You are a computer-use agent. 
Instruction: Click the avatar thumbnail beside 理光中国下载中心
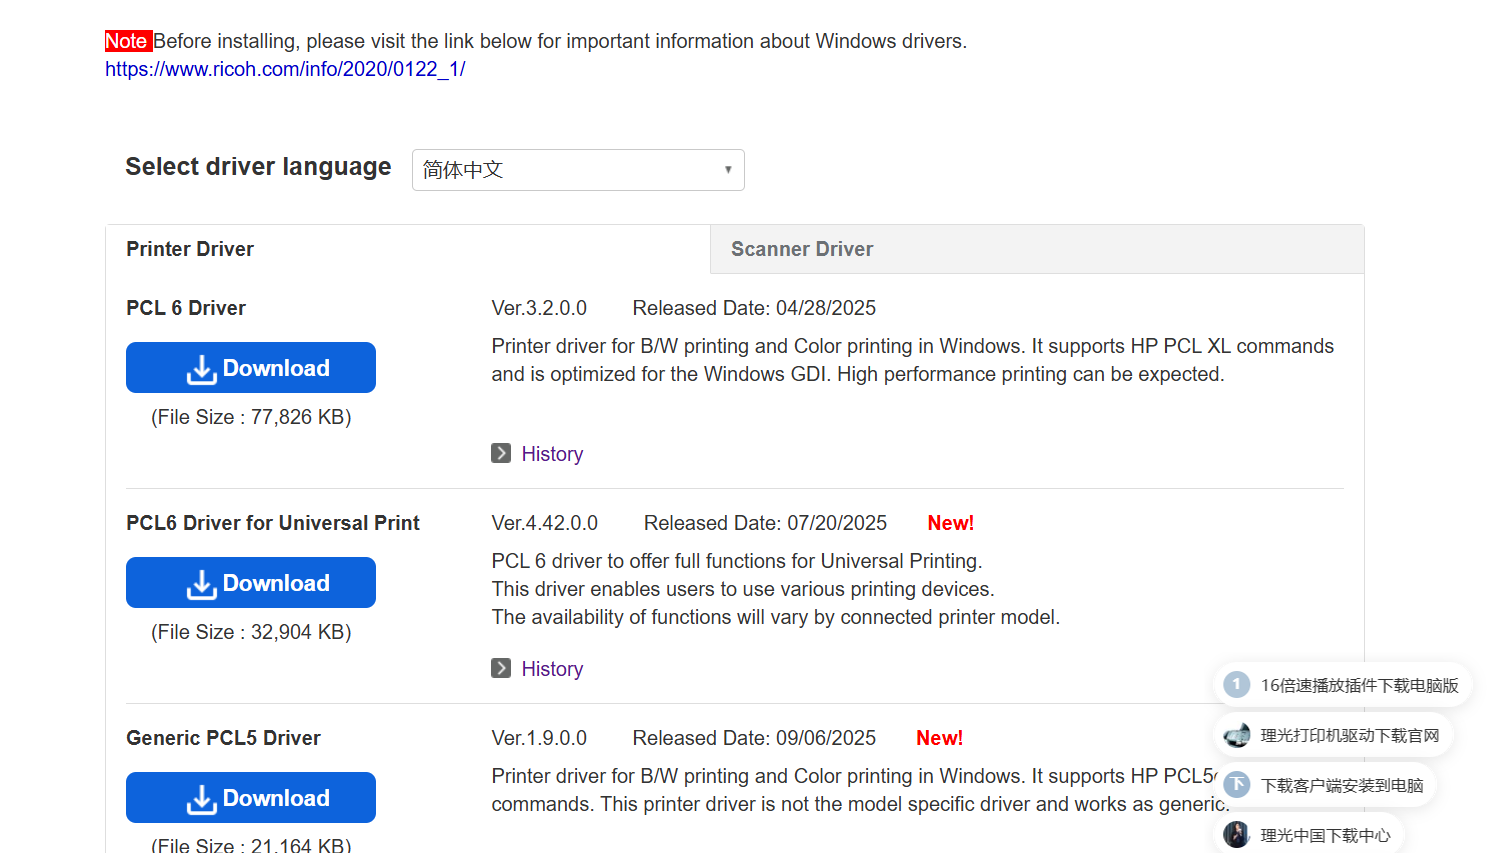1237,834
